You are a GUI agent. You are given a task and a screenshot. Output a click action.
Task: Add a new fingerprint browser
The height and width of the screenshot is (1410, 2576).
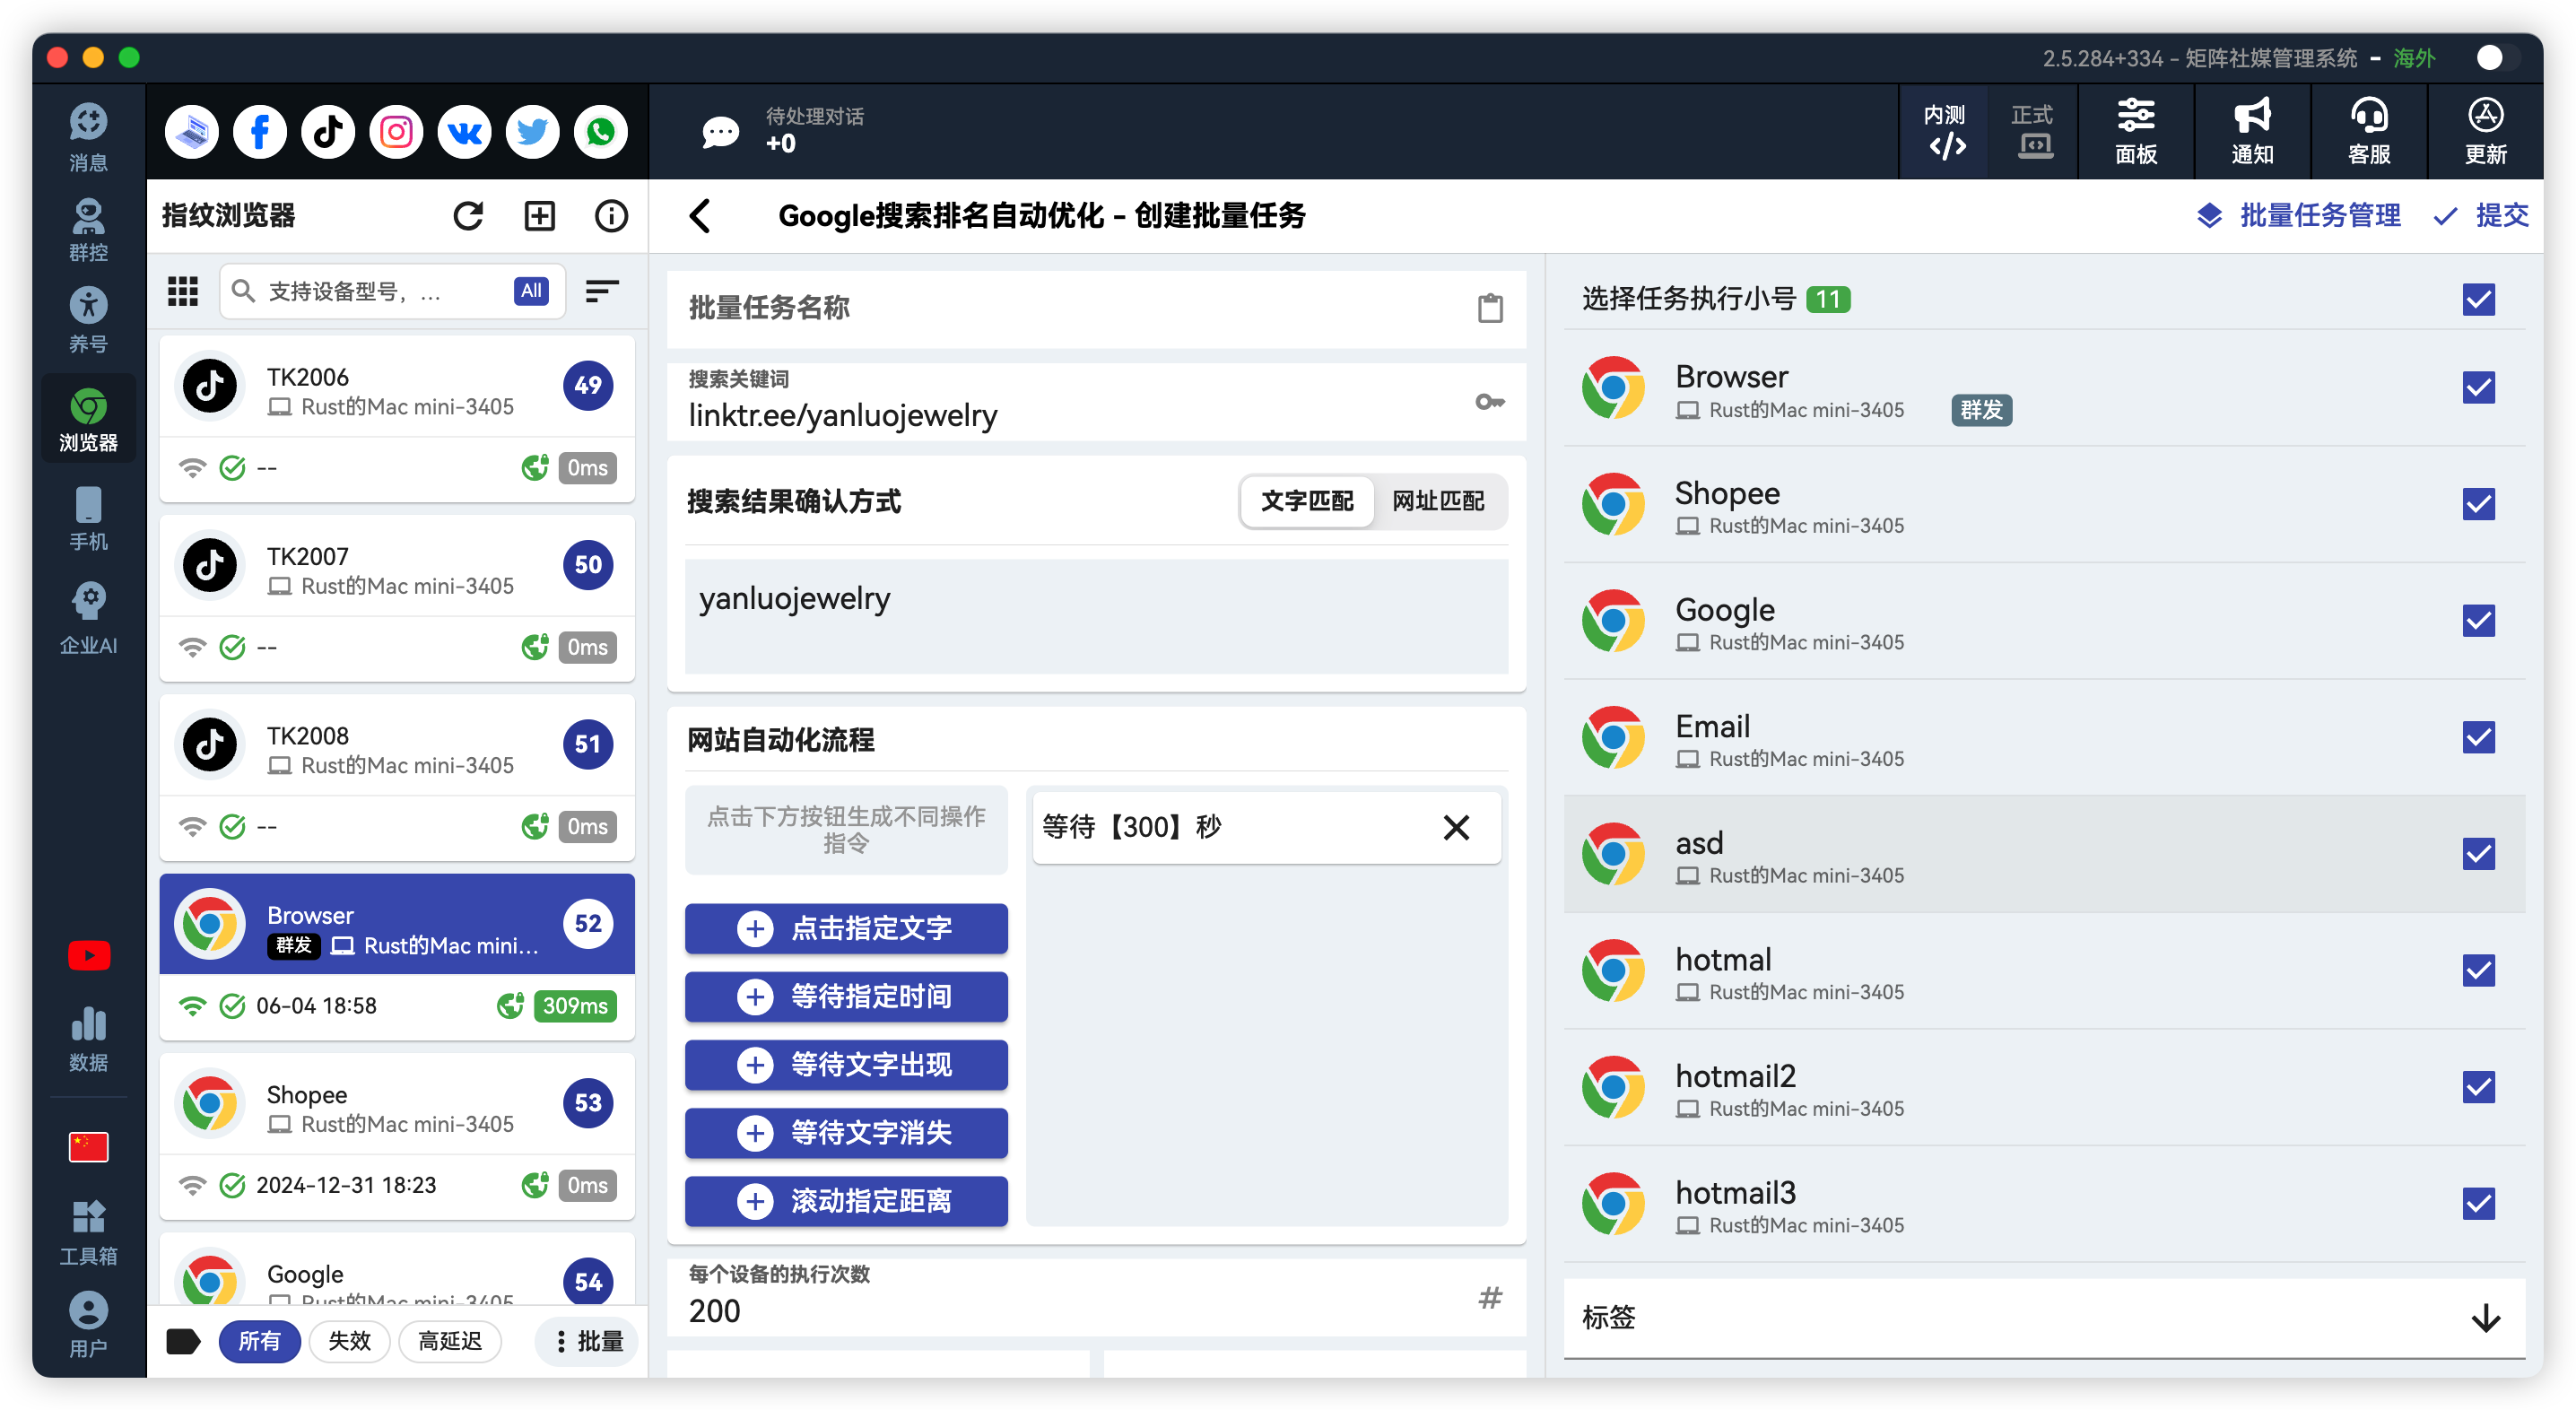(540, 215)
